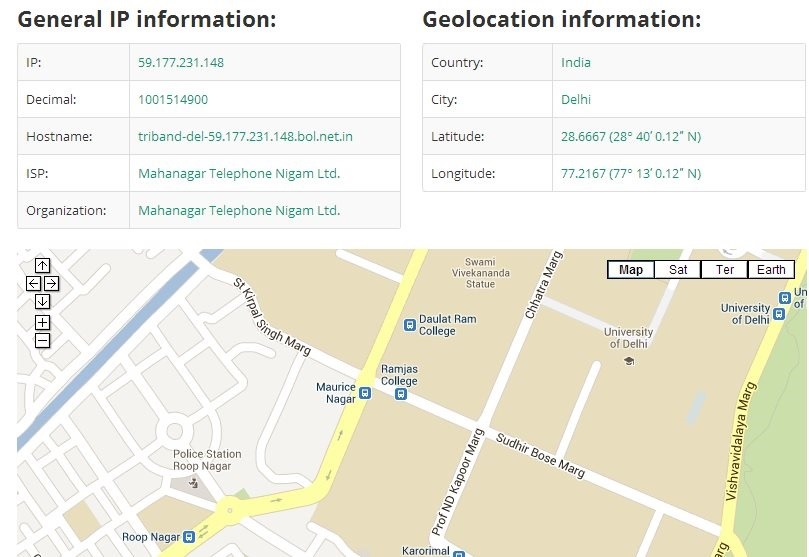Pan the map left with the arrow
Image resolution: width=809 pixels, height=557 pixels.
[x=34, y=283]
